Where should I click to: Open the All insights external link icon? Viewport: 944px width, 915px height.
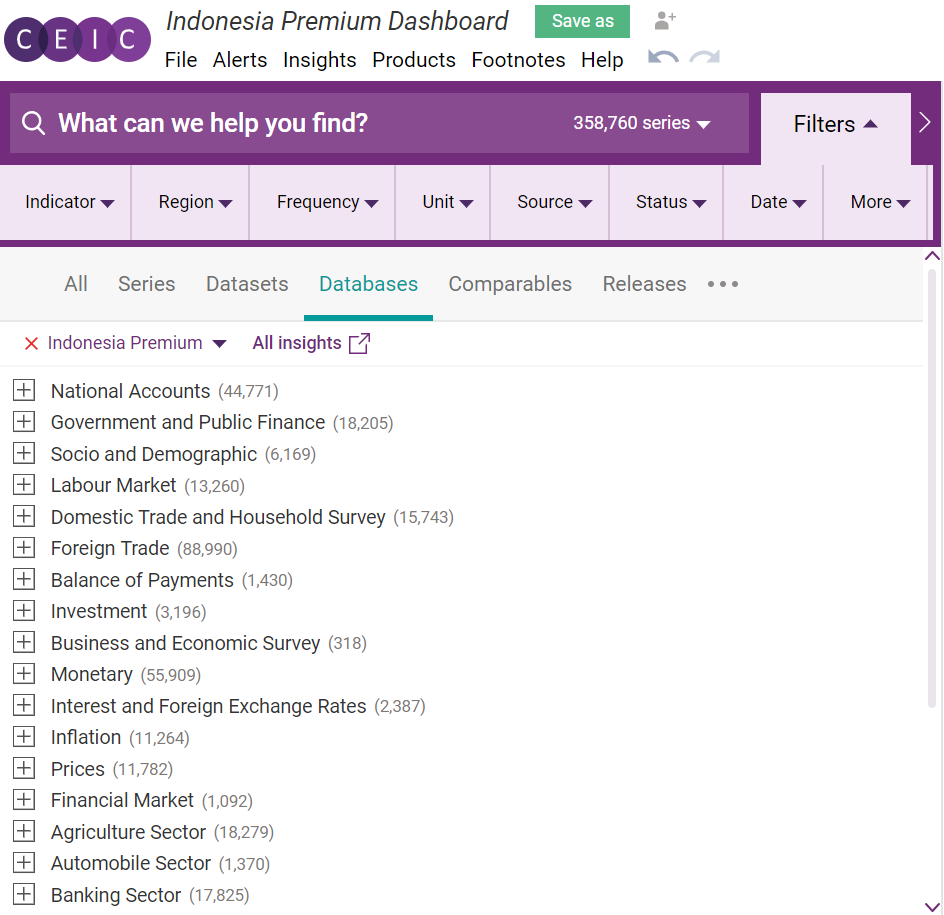tap(359, 343)
